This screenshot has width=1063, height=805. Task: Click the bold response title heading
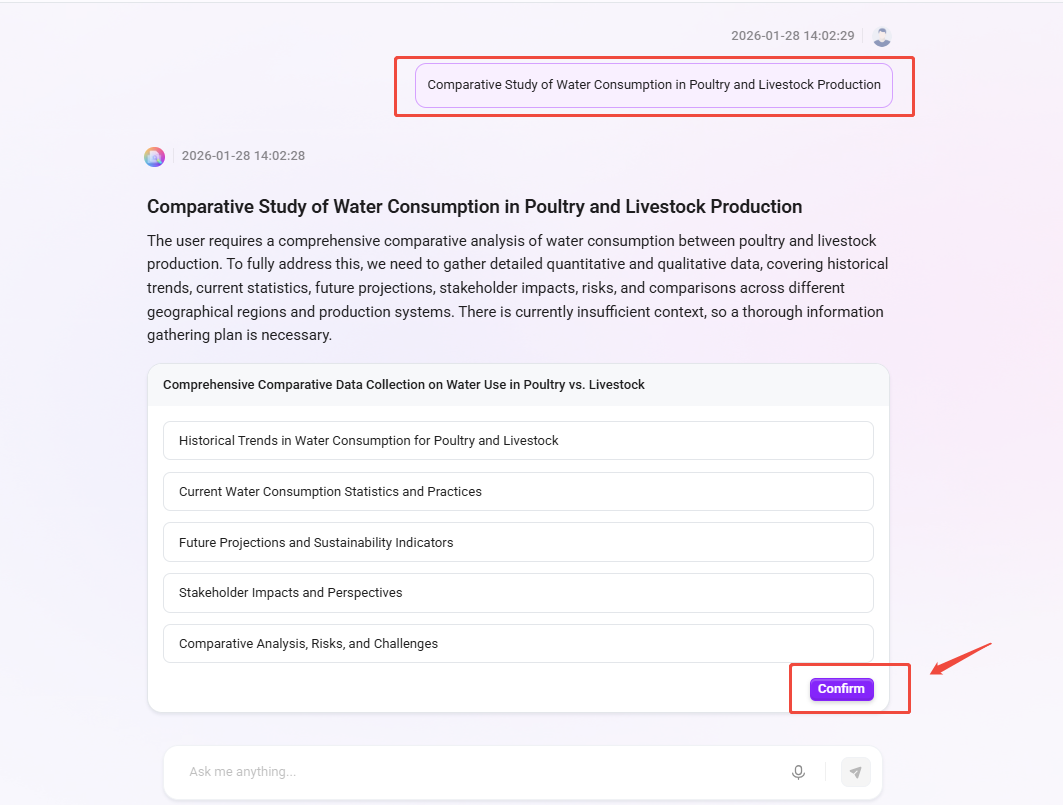click(x=474, y=207)
